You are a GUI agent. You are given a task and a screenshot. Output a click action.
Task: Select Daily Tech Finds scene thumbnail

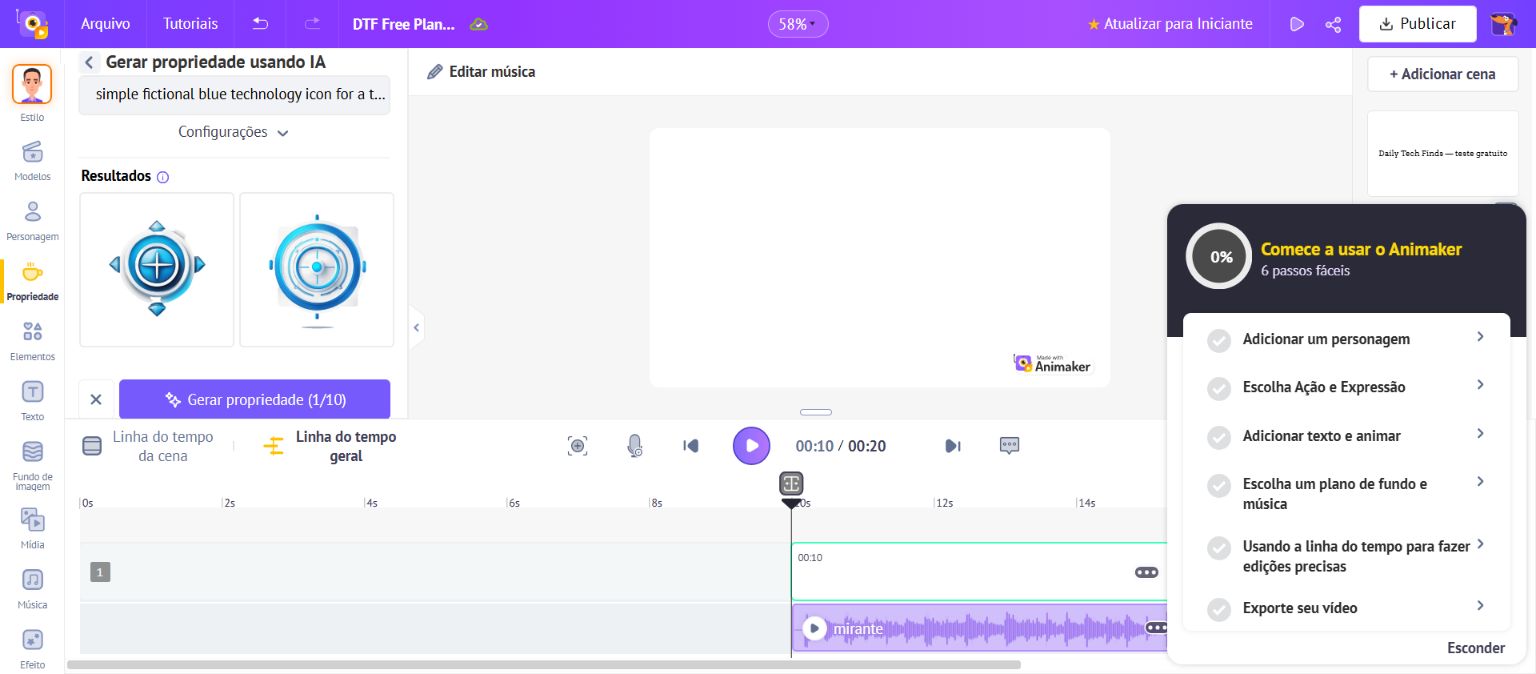point(1442,153)
